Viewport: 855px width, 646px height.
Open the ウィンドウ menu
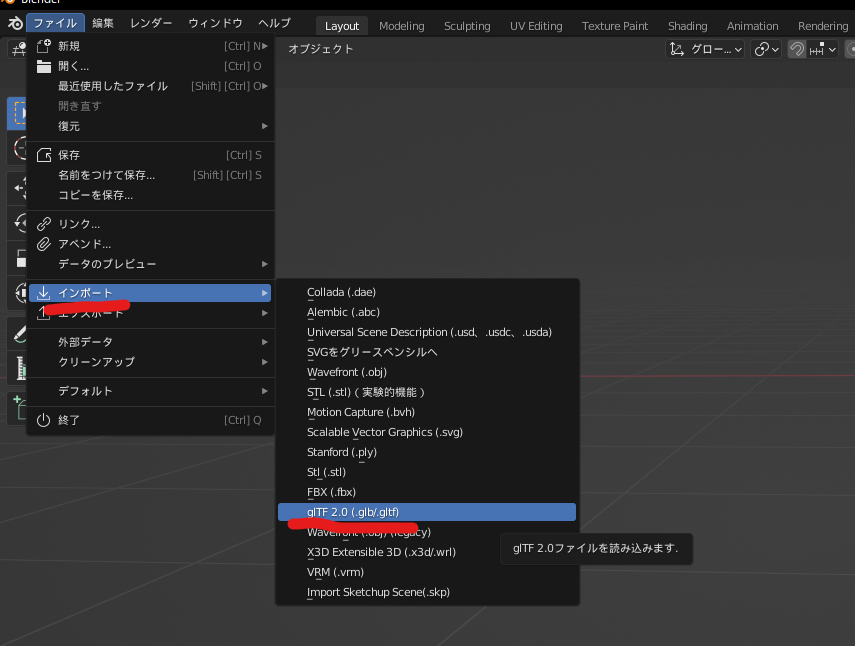tap(215, 23)
